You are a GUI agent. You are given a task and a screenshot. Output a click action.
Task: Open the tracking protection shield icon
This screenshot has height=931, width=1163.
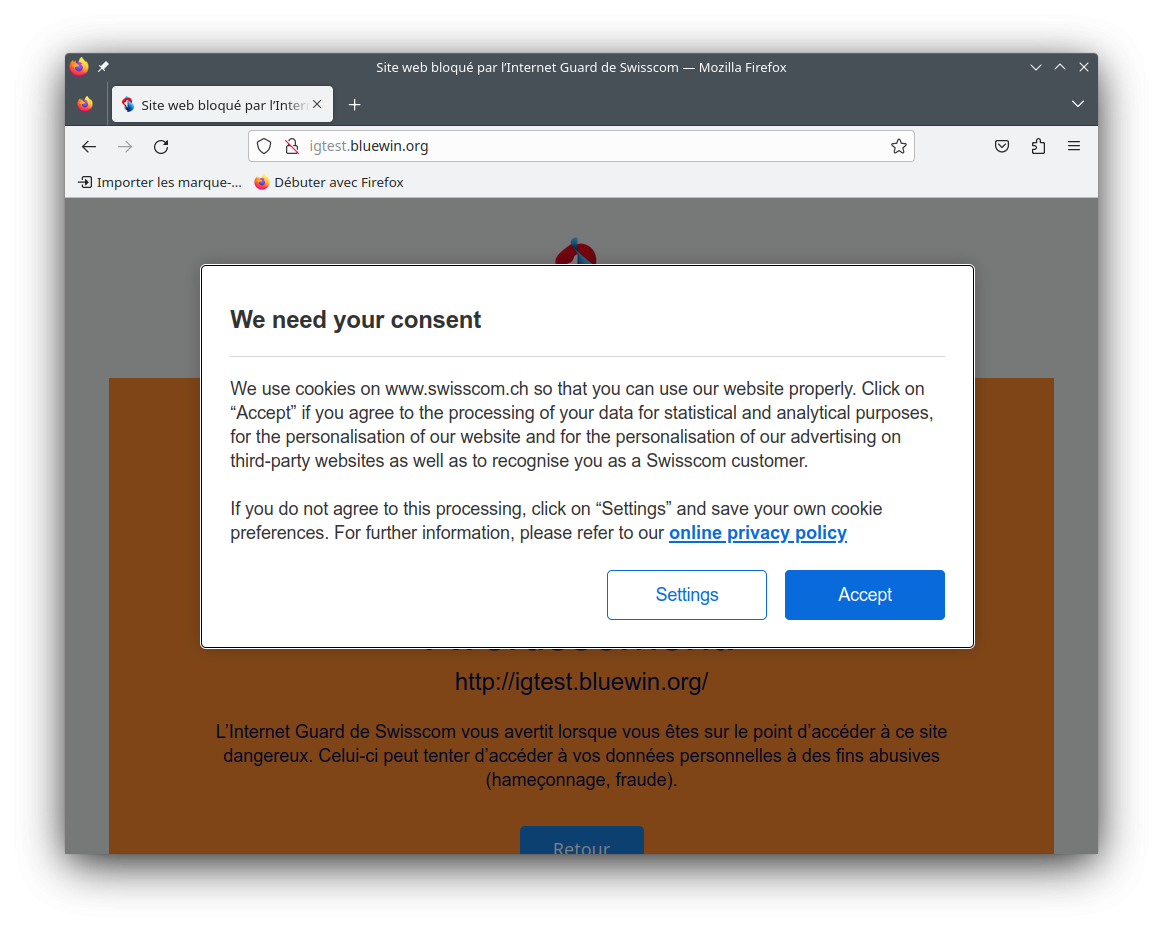[264, 146]
